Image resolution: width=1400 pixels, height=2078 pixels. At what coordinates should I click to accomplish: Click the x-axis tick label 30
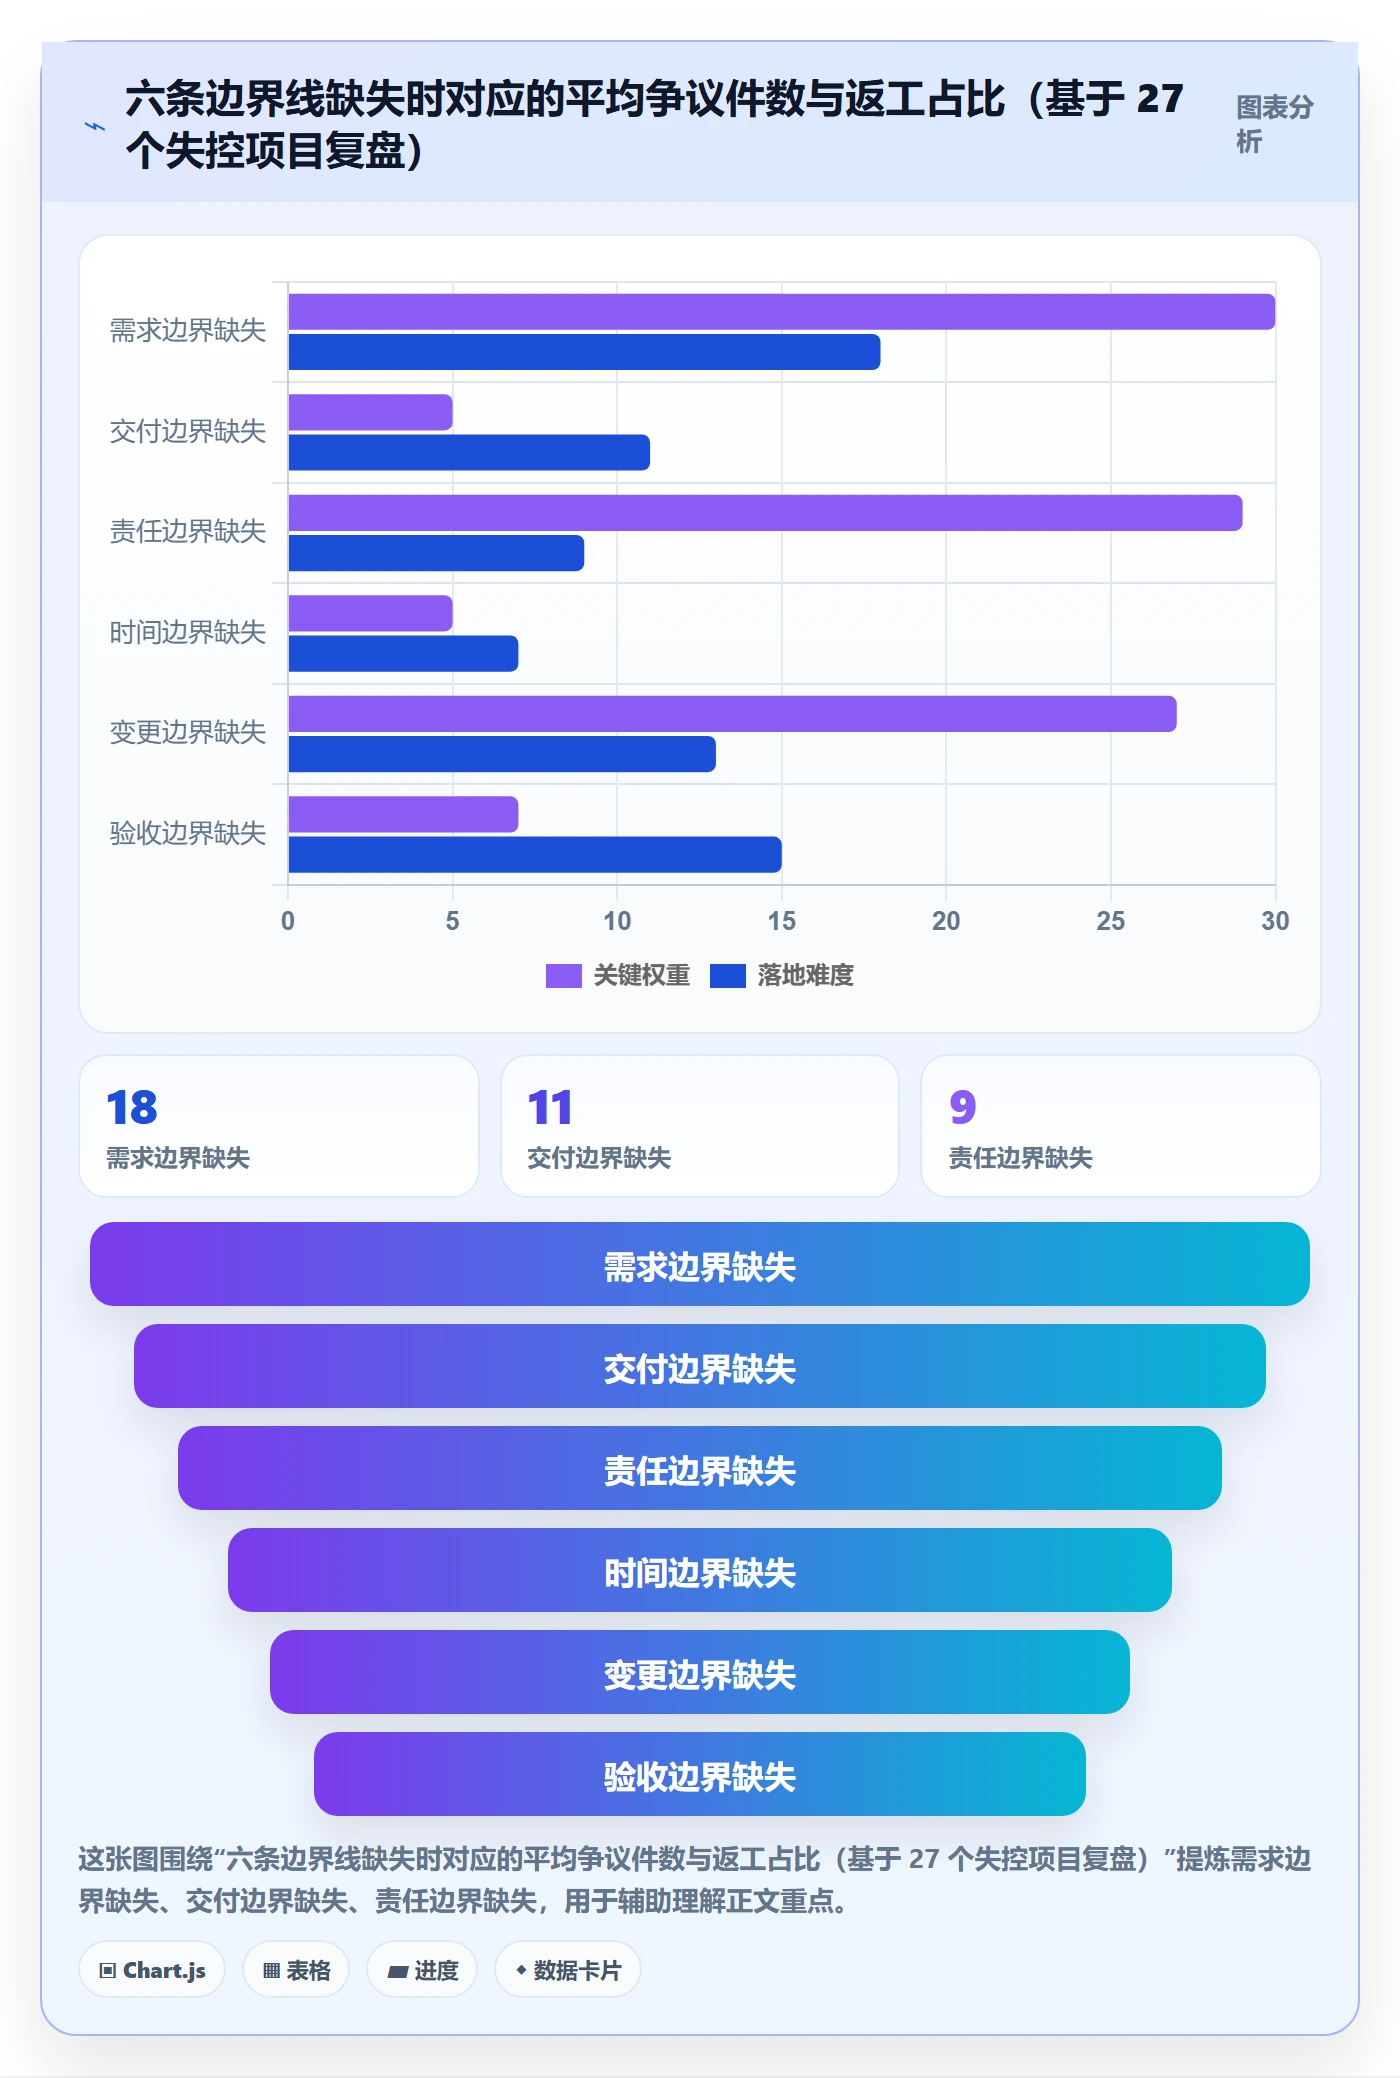pyautogui.click(x=1275, y=921)
